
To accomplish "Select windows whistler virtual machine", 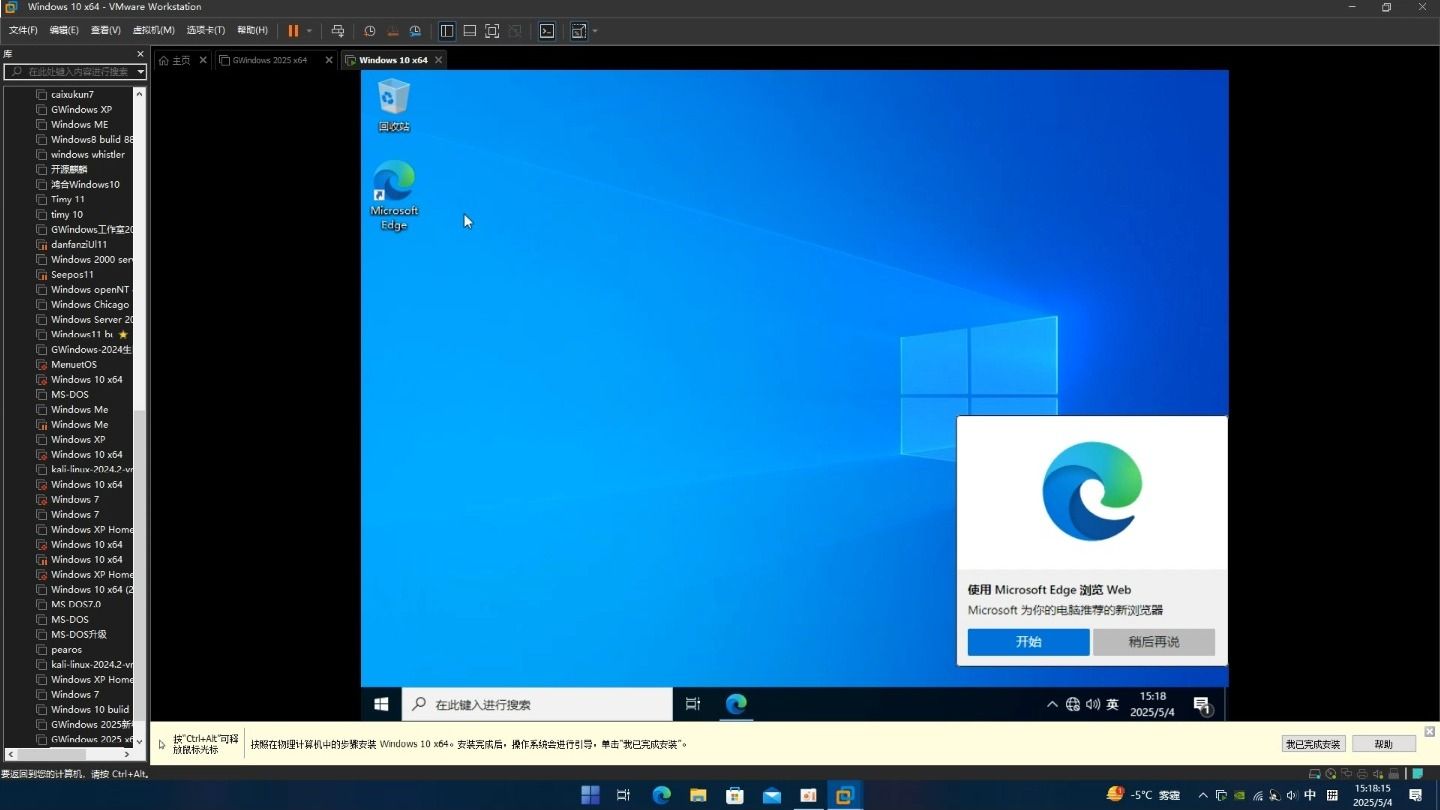I will [88, 155].
